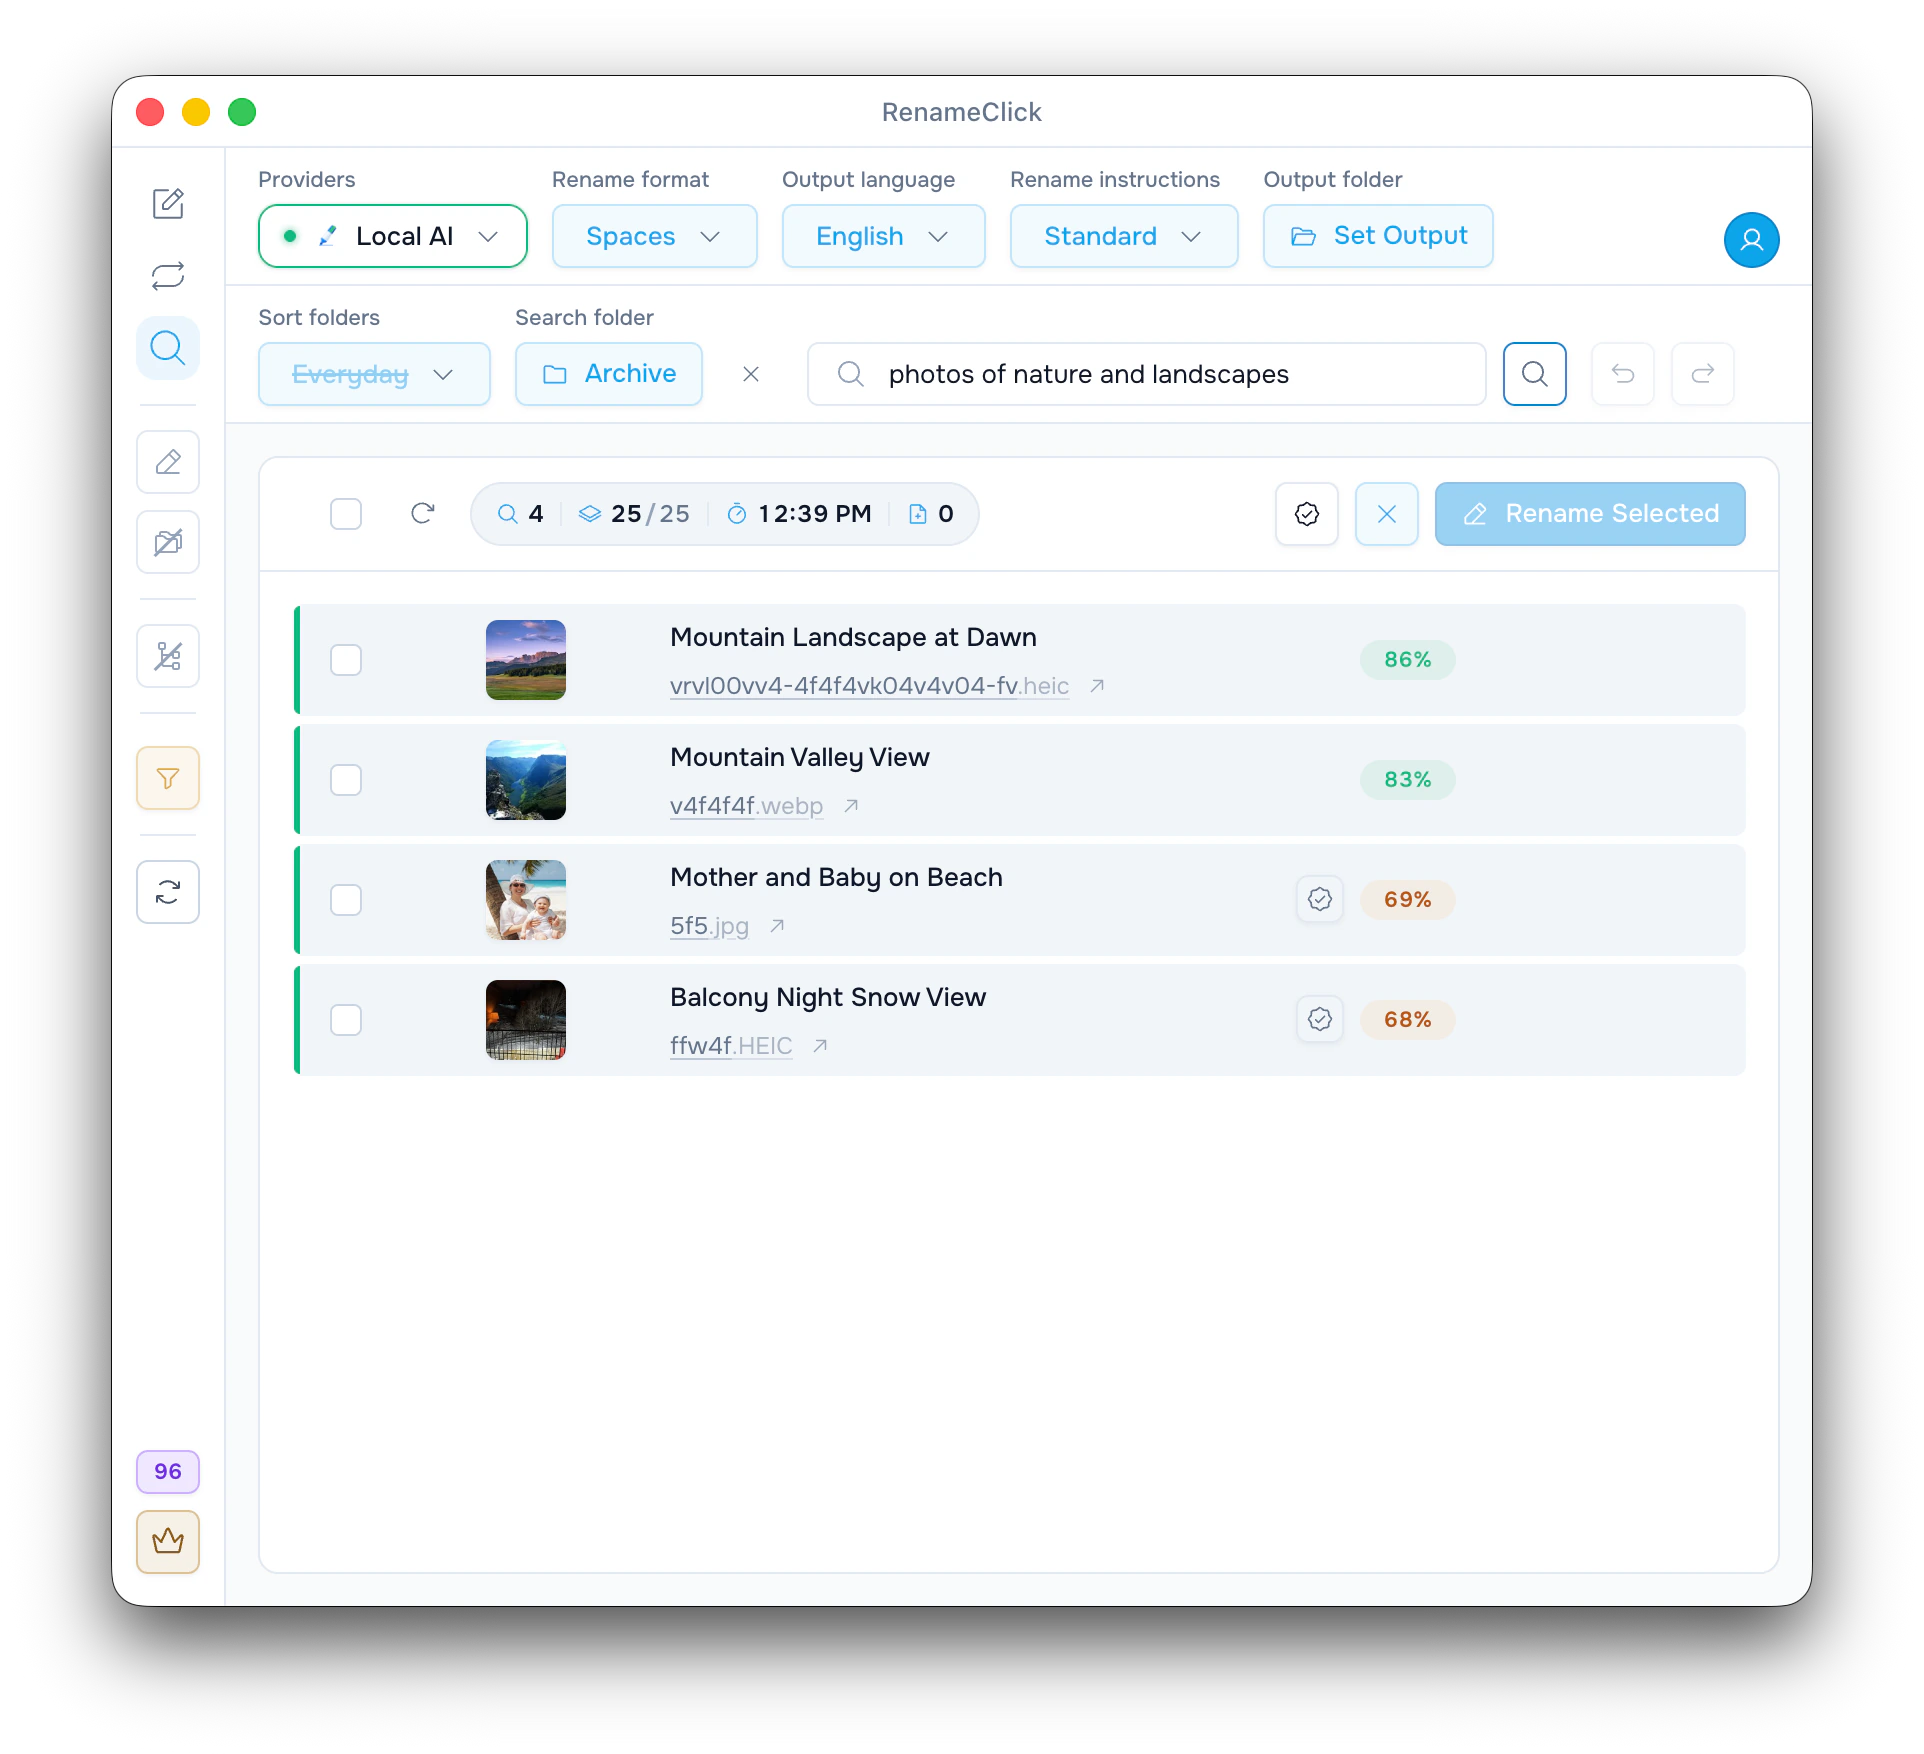Click the 96 credits badge
Screen dimensions: 1924x1754
click(x=168, y=1472)
